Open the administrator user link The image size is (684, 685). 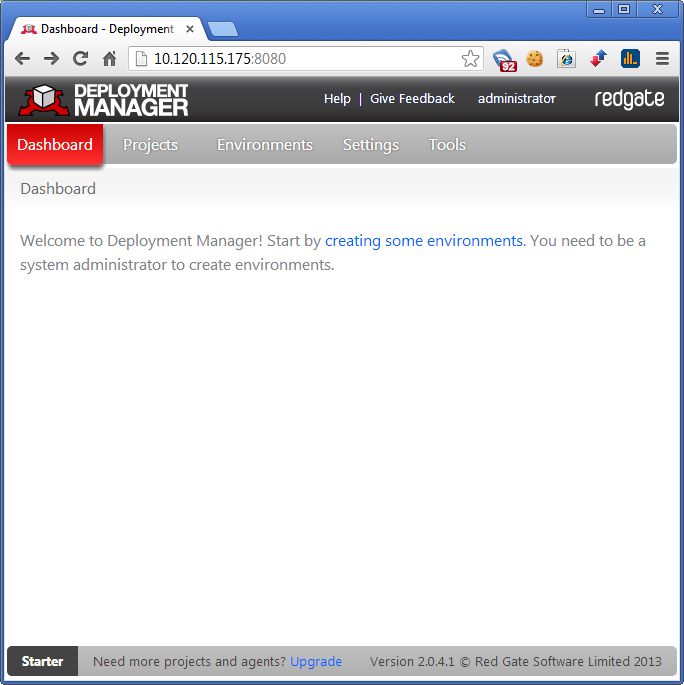[517, 99]
